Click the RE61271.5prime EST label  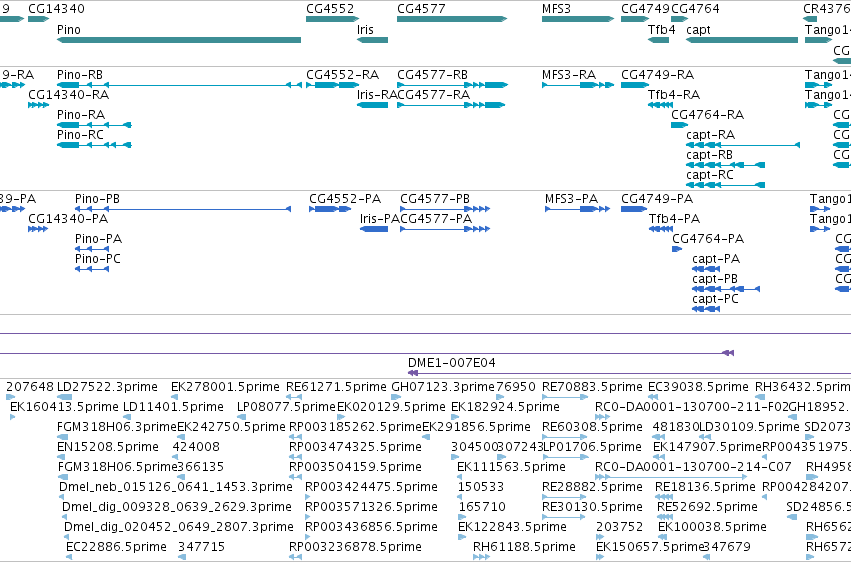click(336, 387)
